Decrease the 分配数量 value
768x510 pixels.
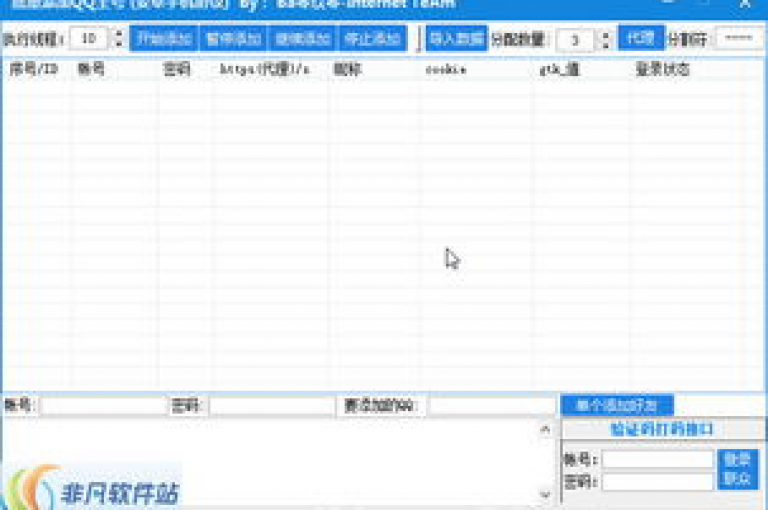[x=606, y=45]
